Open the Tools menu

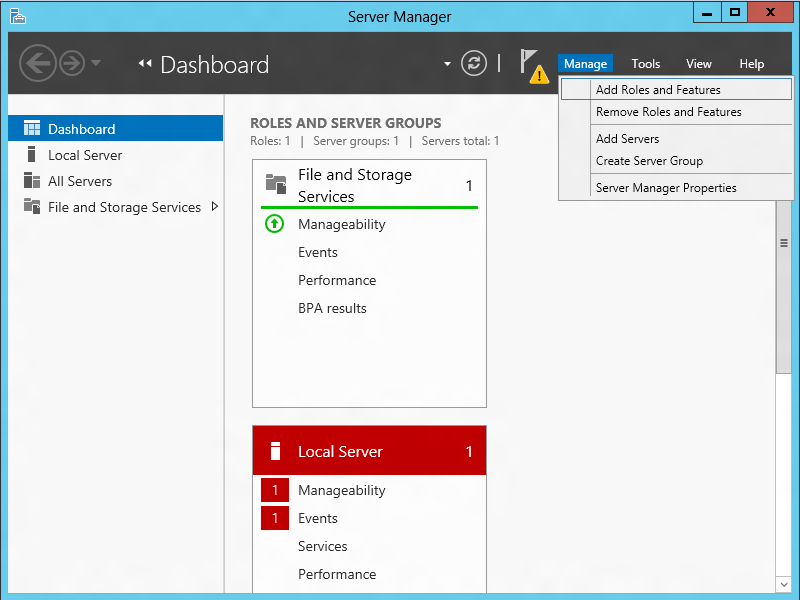click(x=645, y=63)
